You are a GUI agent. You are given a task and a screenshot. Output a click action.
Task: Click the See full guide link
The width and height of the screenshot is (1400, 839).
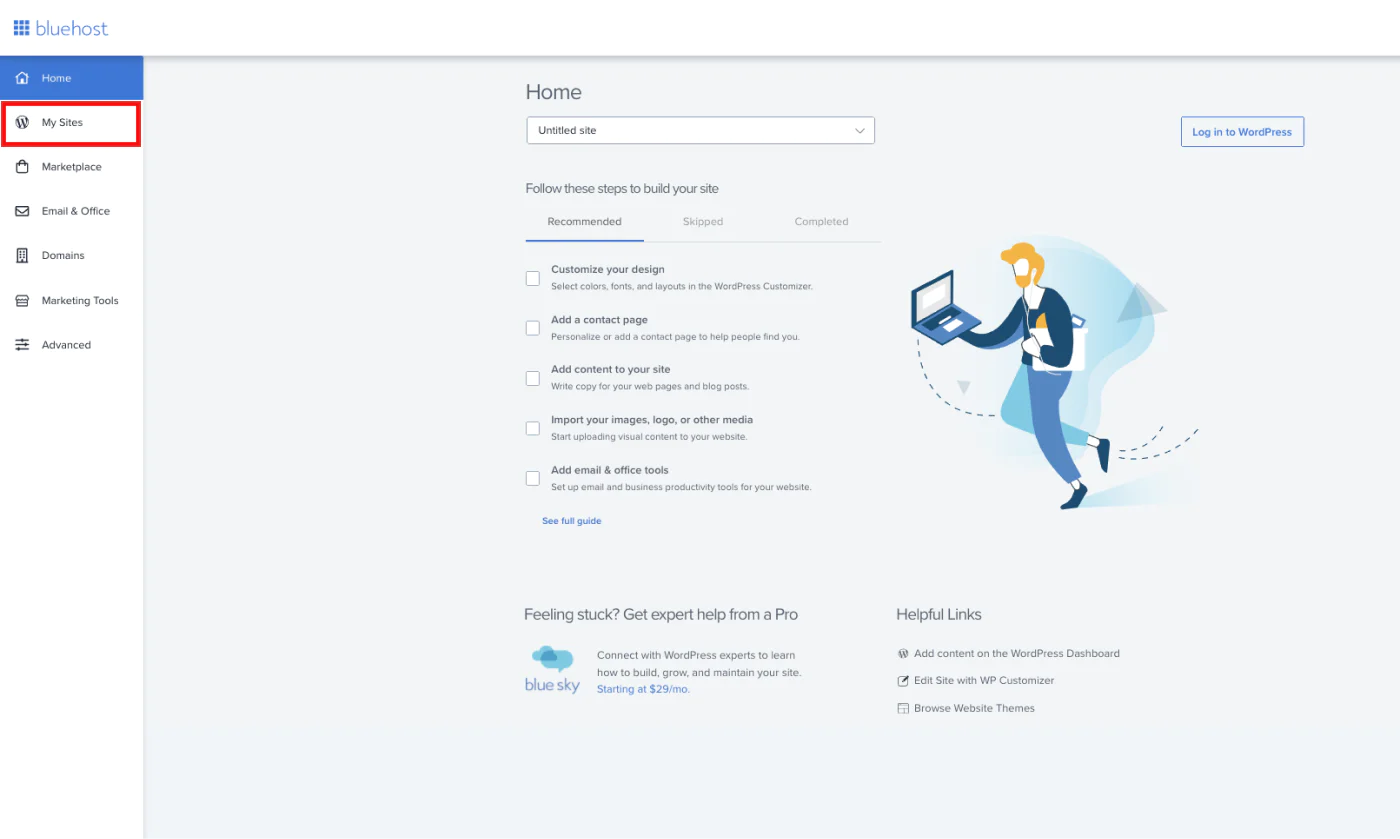[572, 521]
